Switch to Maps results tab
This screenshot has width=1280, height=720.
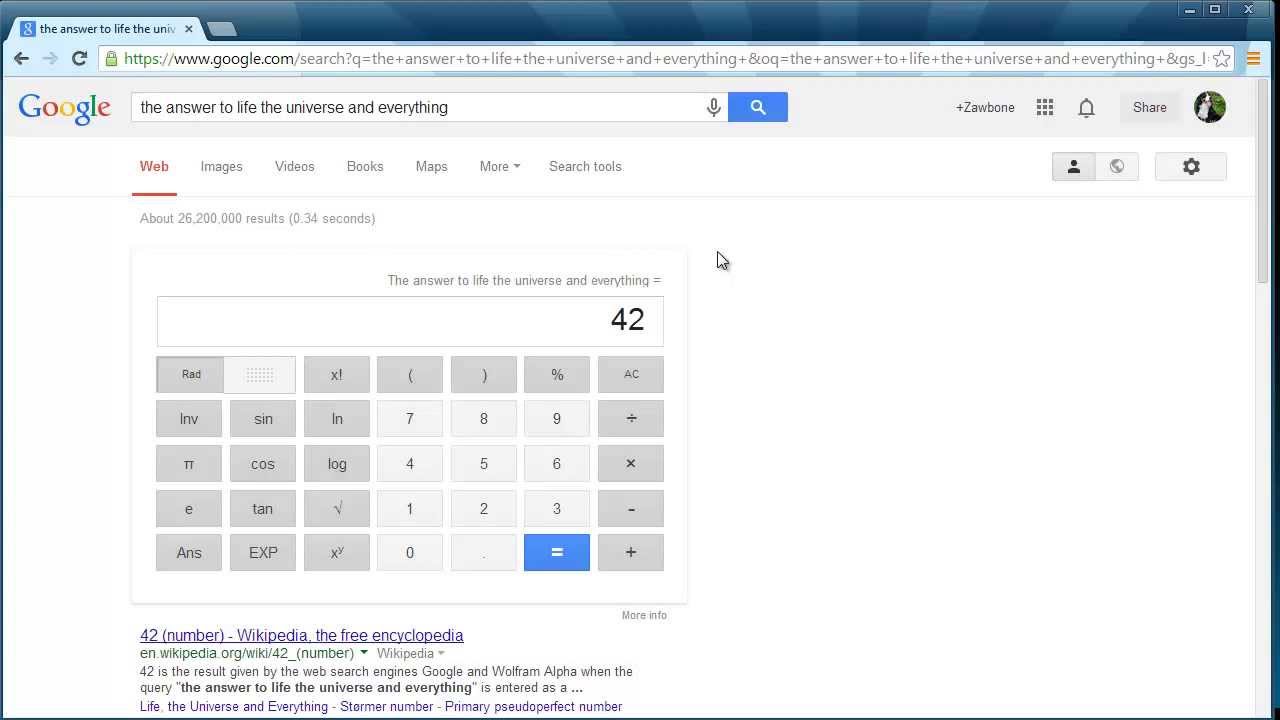coord(432,167)
